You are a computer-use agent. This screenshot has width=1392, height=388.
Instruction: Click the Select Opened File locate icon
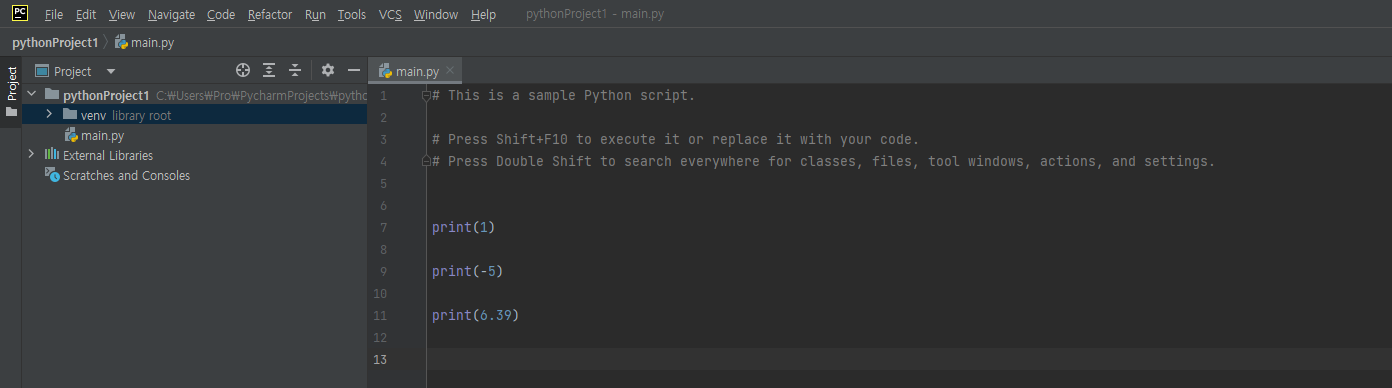[x=243, y=70]
